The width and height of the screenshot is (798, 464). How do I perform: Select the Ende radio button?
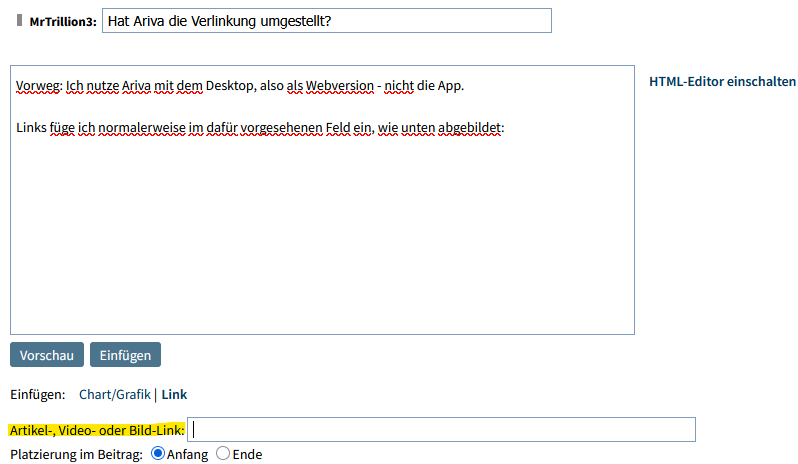(x=223, y=454)
